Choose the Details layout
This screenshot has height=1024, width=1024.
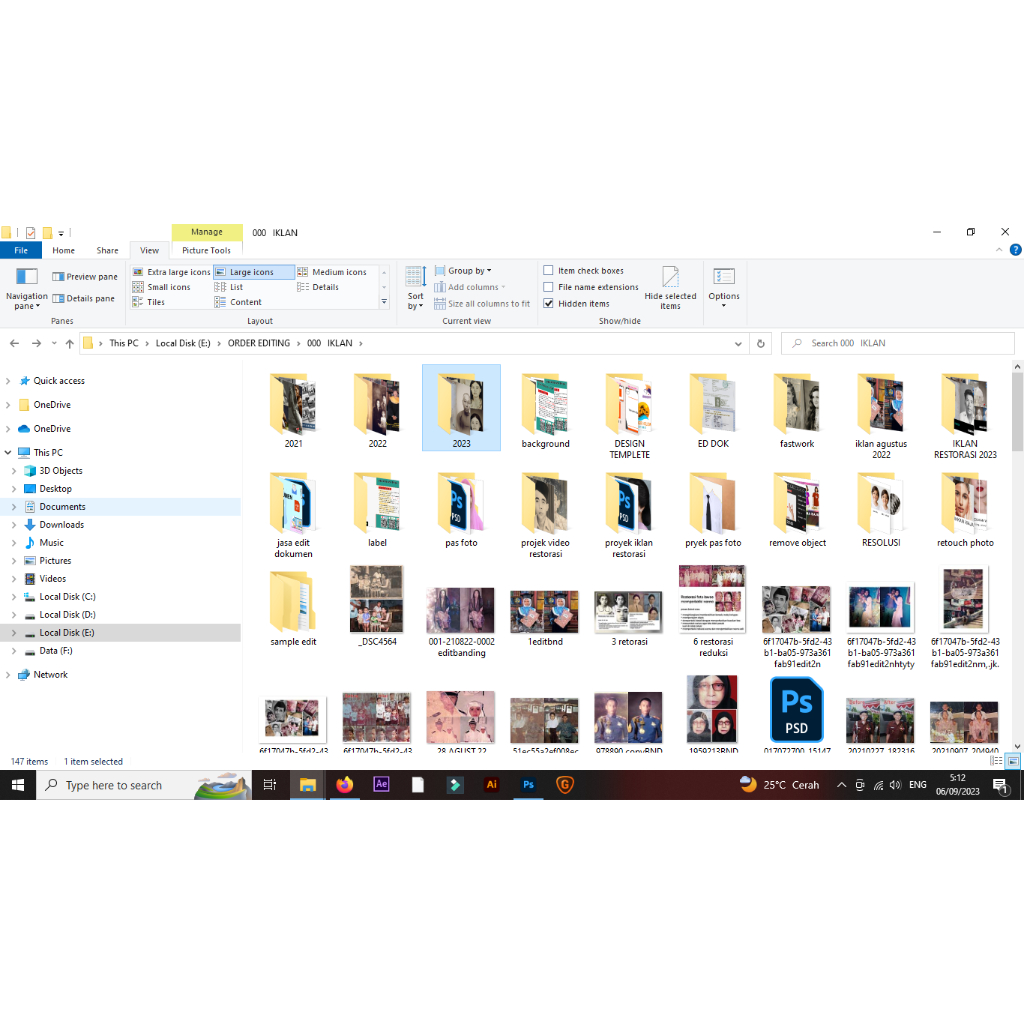point(318,287)
